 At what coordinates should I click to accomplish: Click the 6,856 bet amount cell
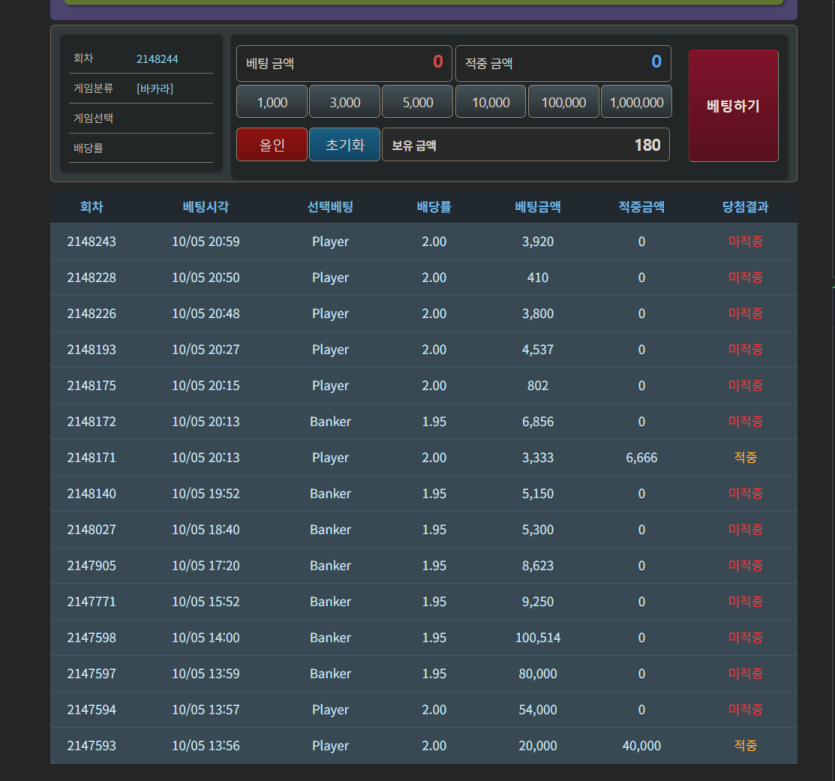538,422
